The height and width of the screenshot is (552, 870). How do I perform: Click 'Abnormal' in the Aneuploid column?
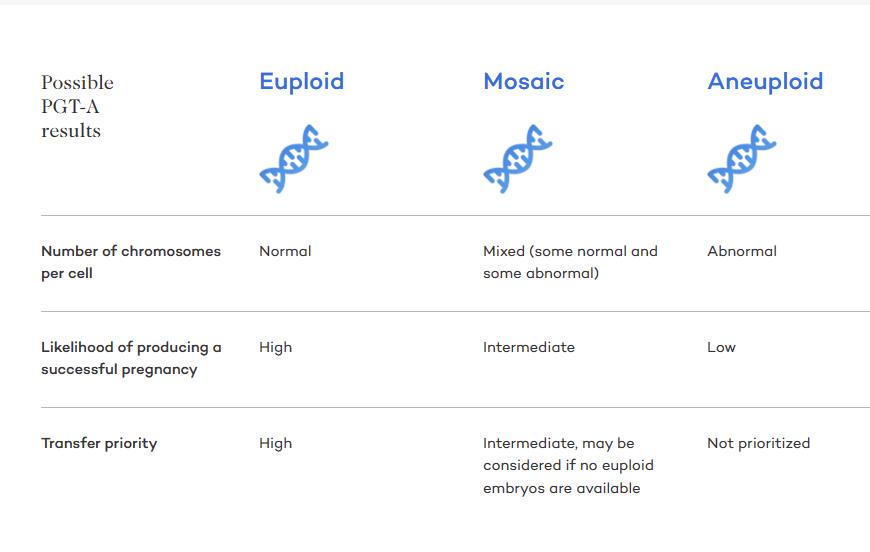(741, 251)
